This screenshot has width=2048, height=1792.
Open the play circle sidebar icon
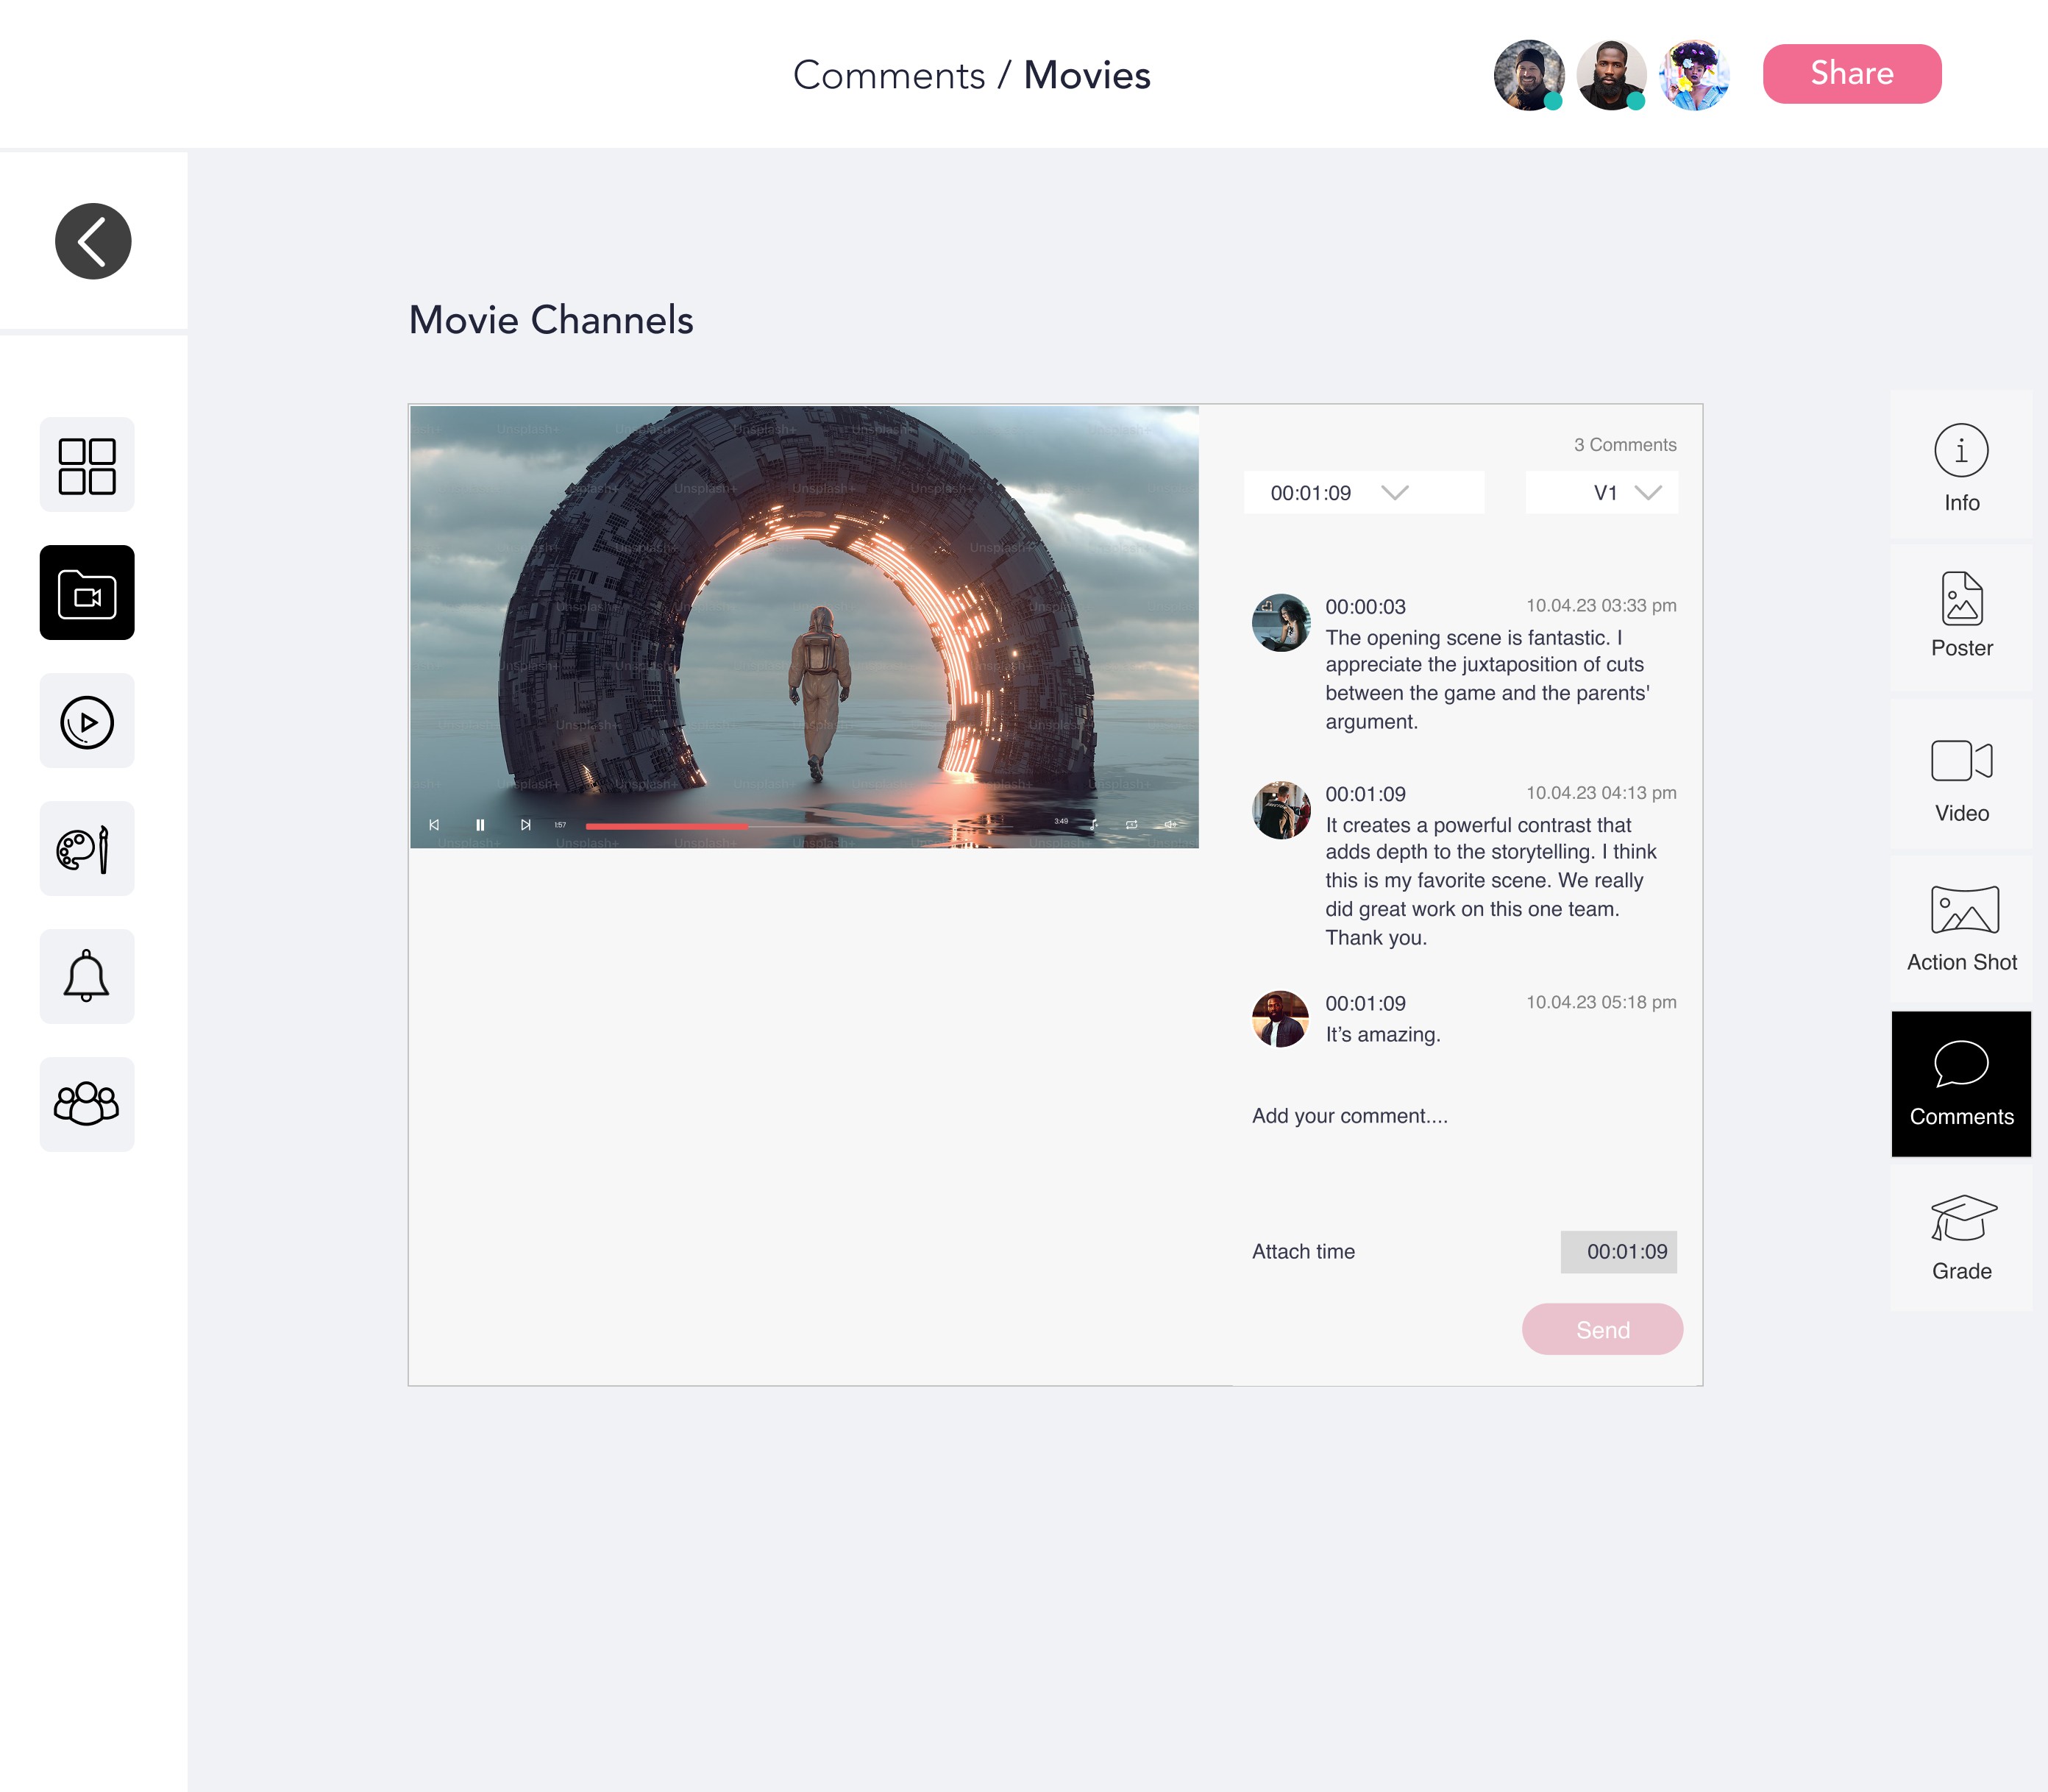pyautogui.click(x=87, y=721)
